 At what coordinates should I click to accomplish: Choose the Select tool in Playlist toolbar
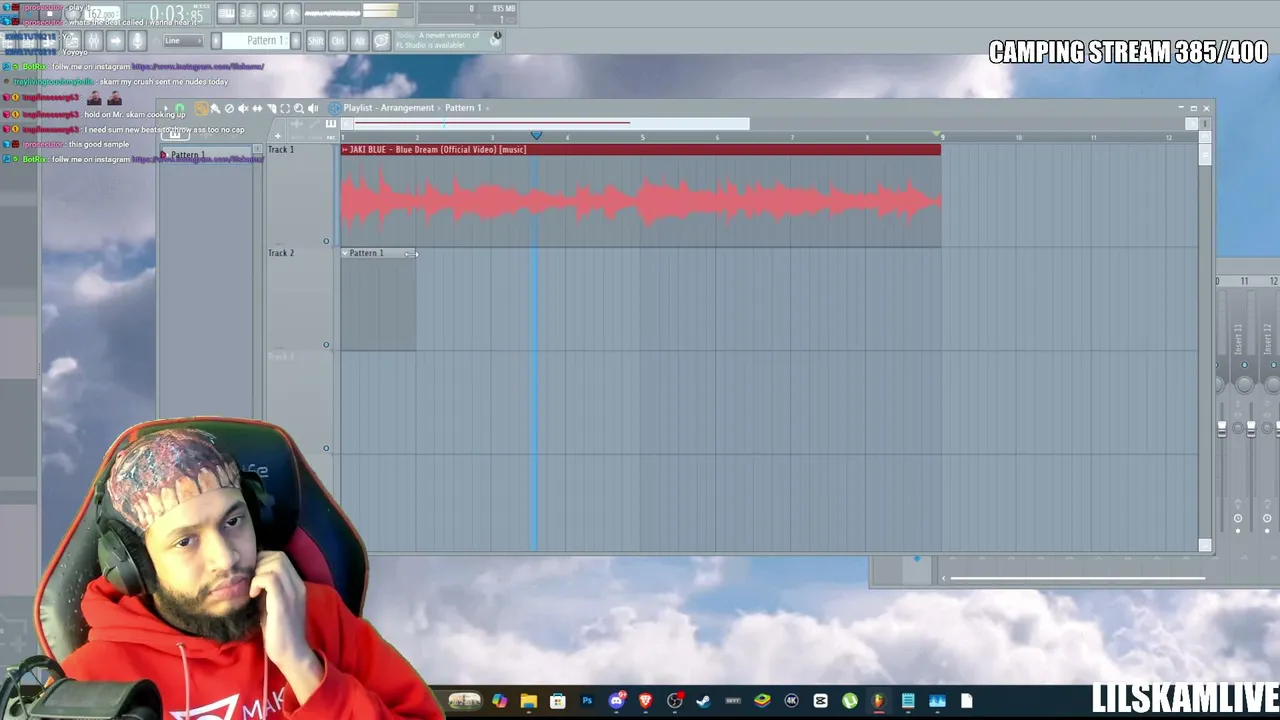(x=285, y=108)
